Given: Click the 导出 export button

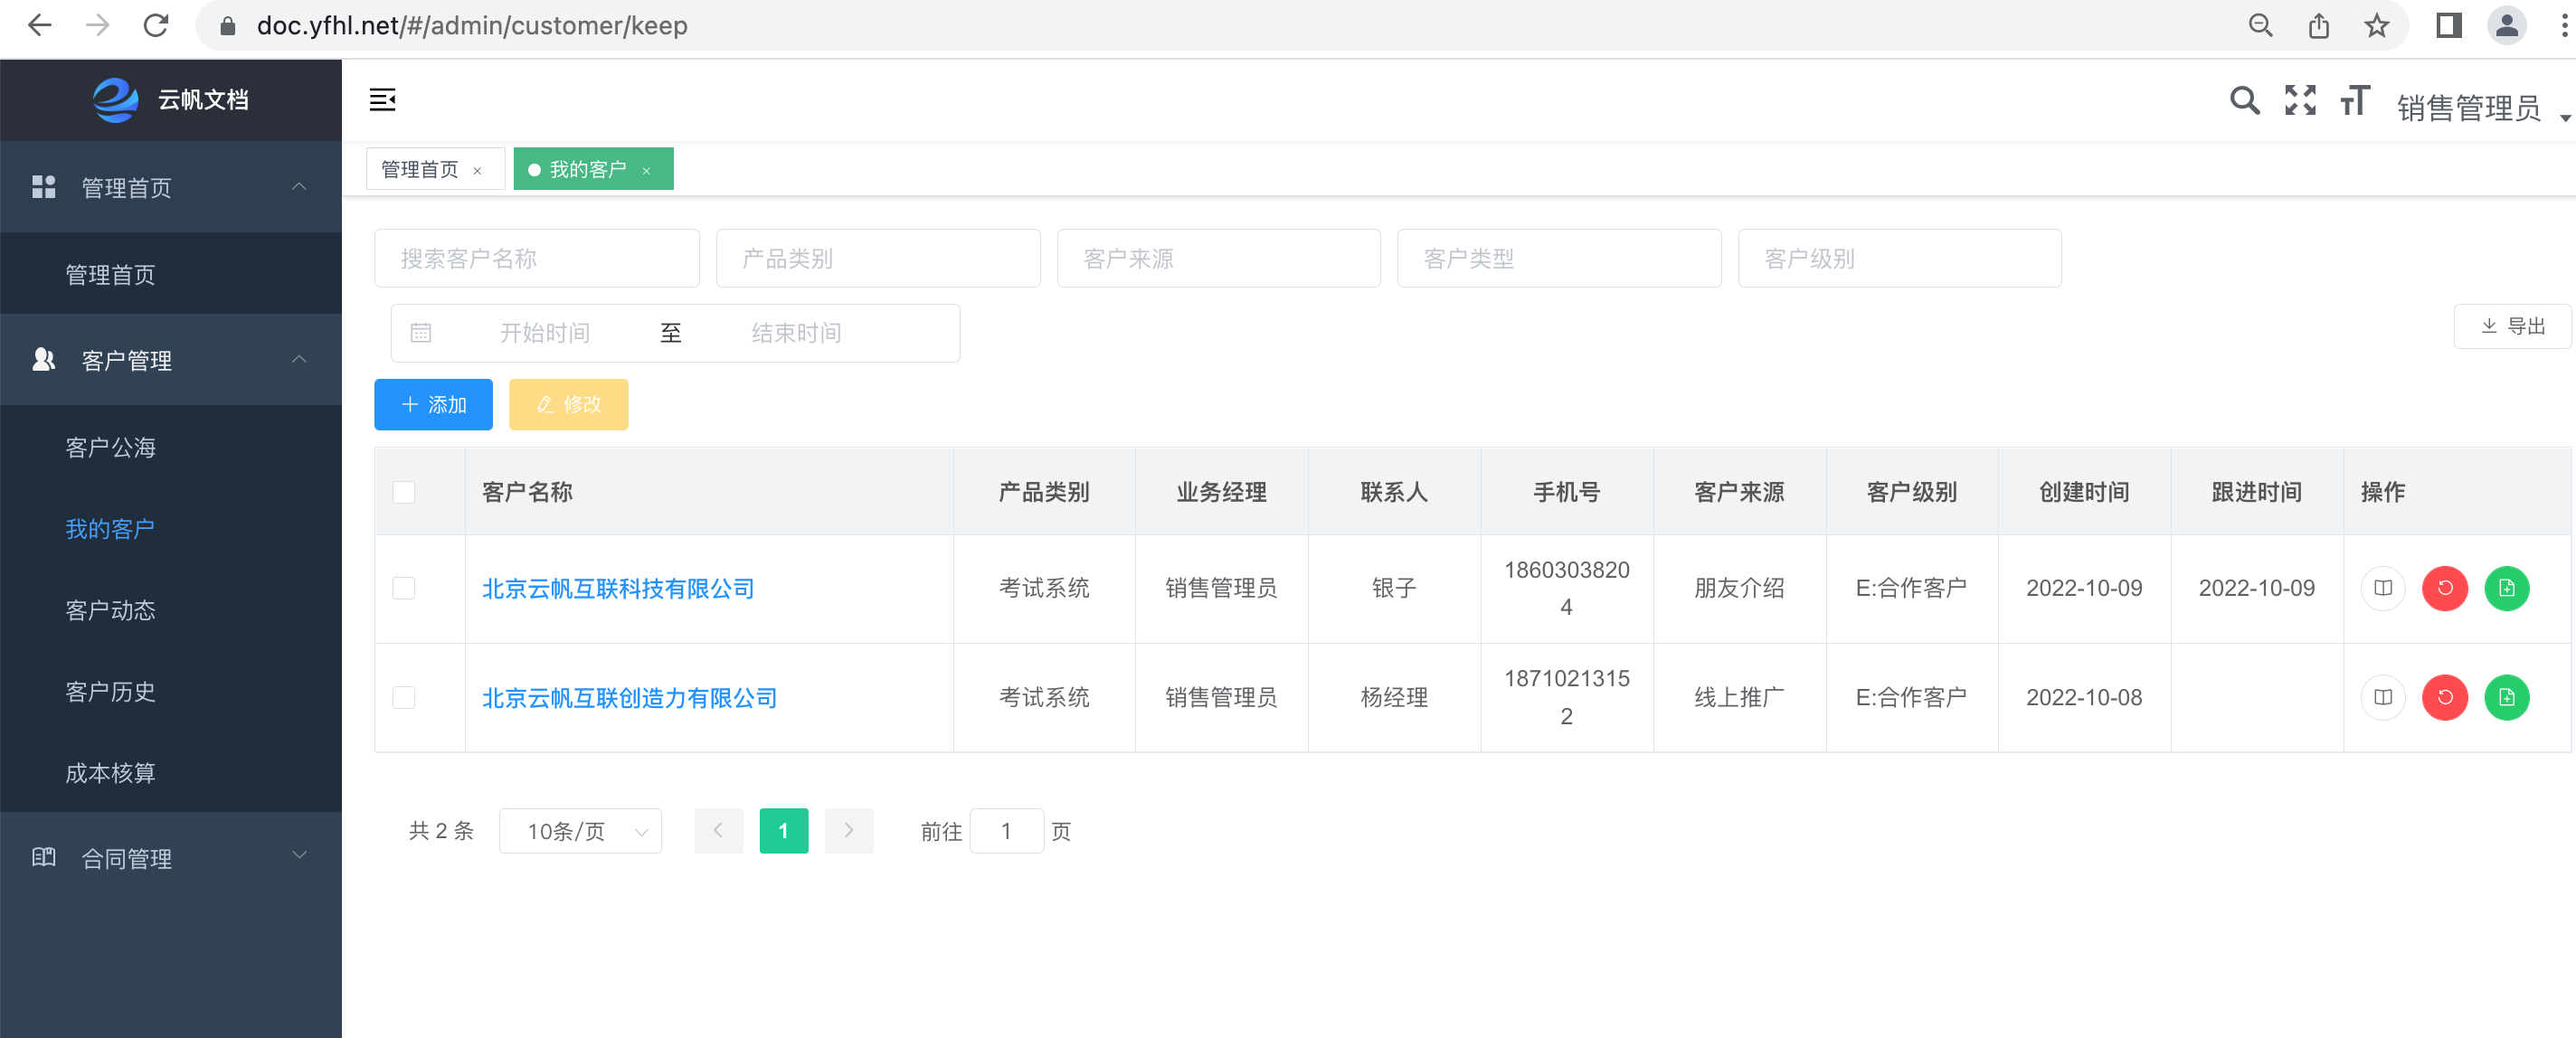Looking at the screenshot, I should point(2513,326).
